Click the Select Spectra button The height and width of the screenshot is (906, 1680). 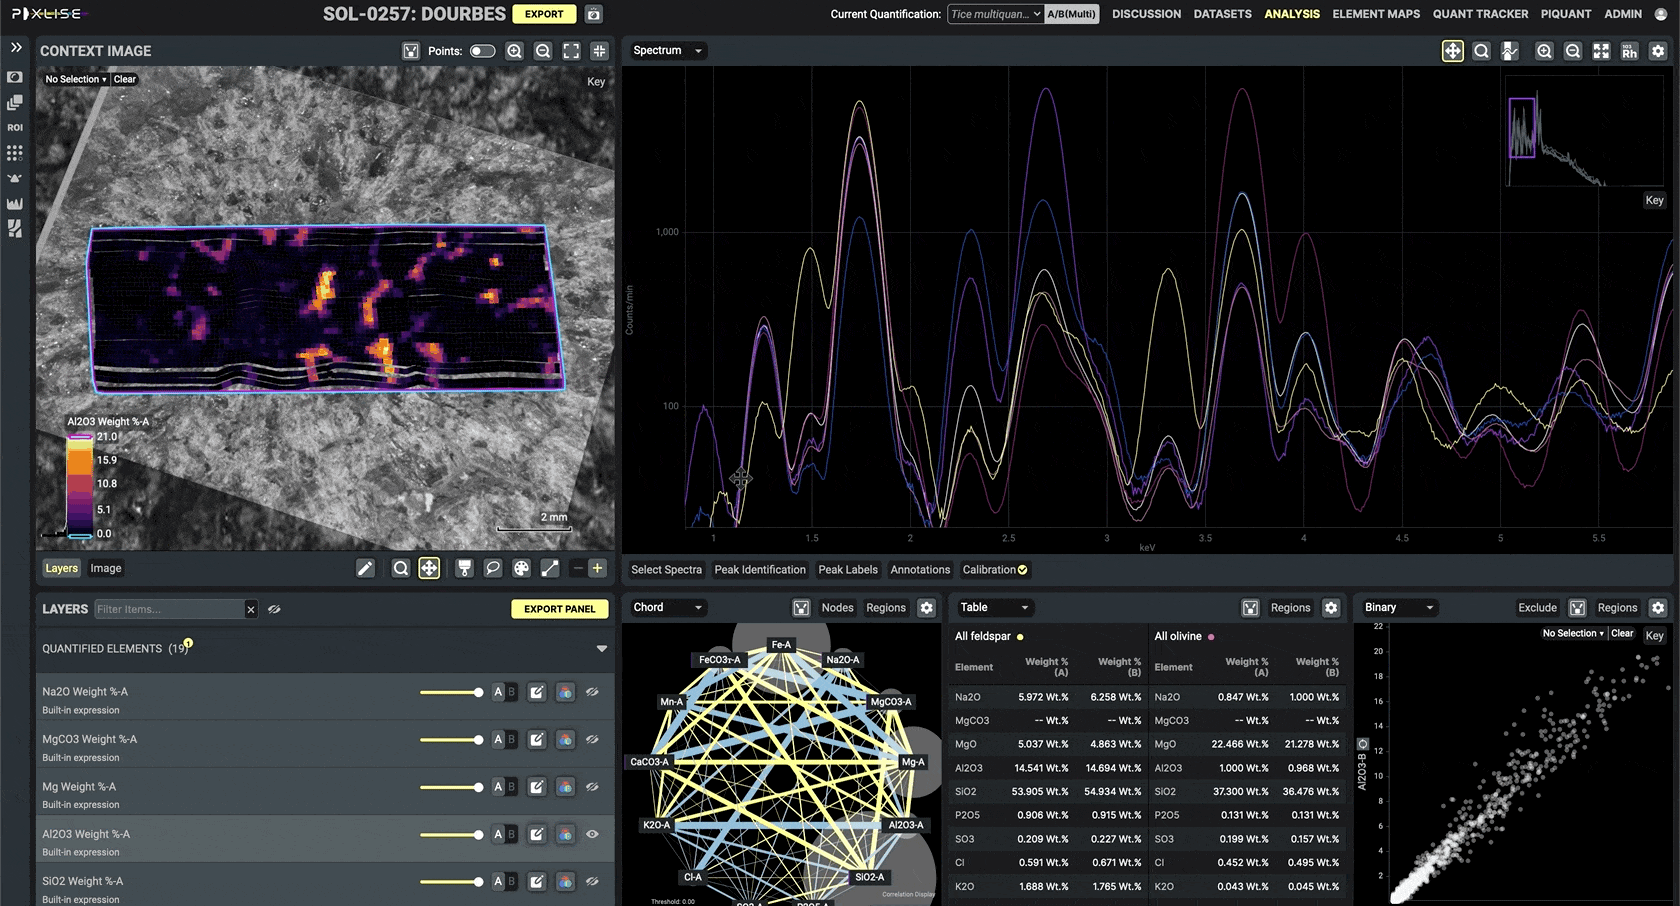tap(666, 570)
